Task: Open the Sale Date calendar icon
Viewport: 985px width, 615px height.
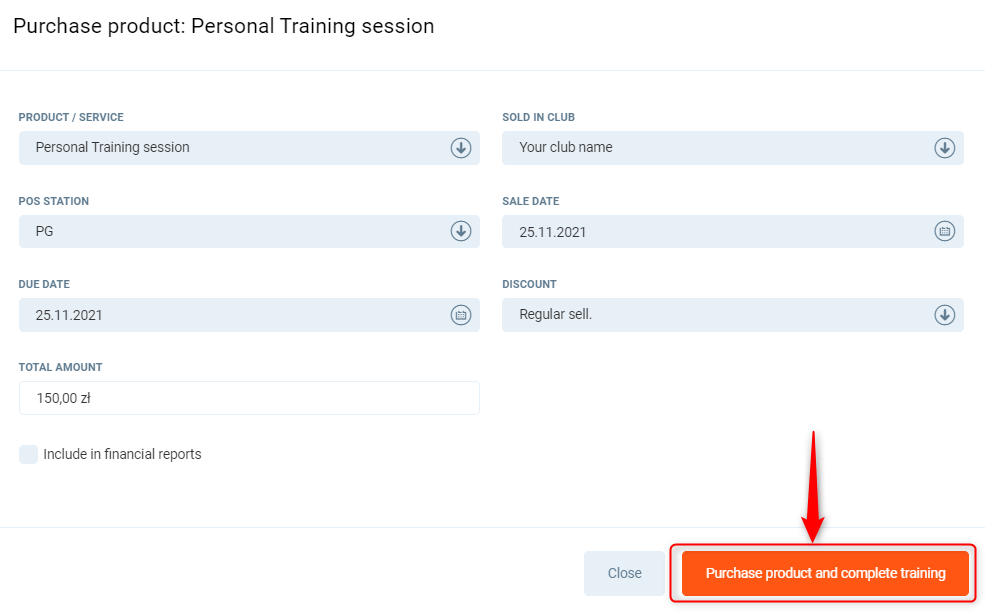Action: [x=944, y=231]
